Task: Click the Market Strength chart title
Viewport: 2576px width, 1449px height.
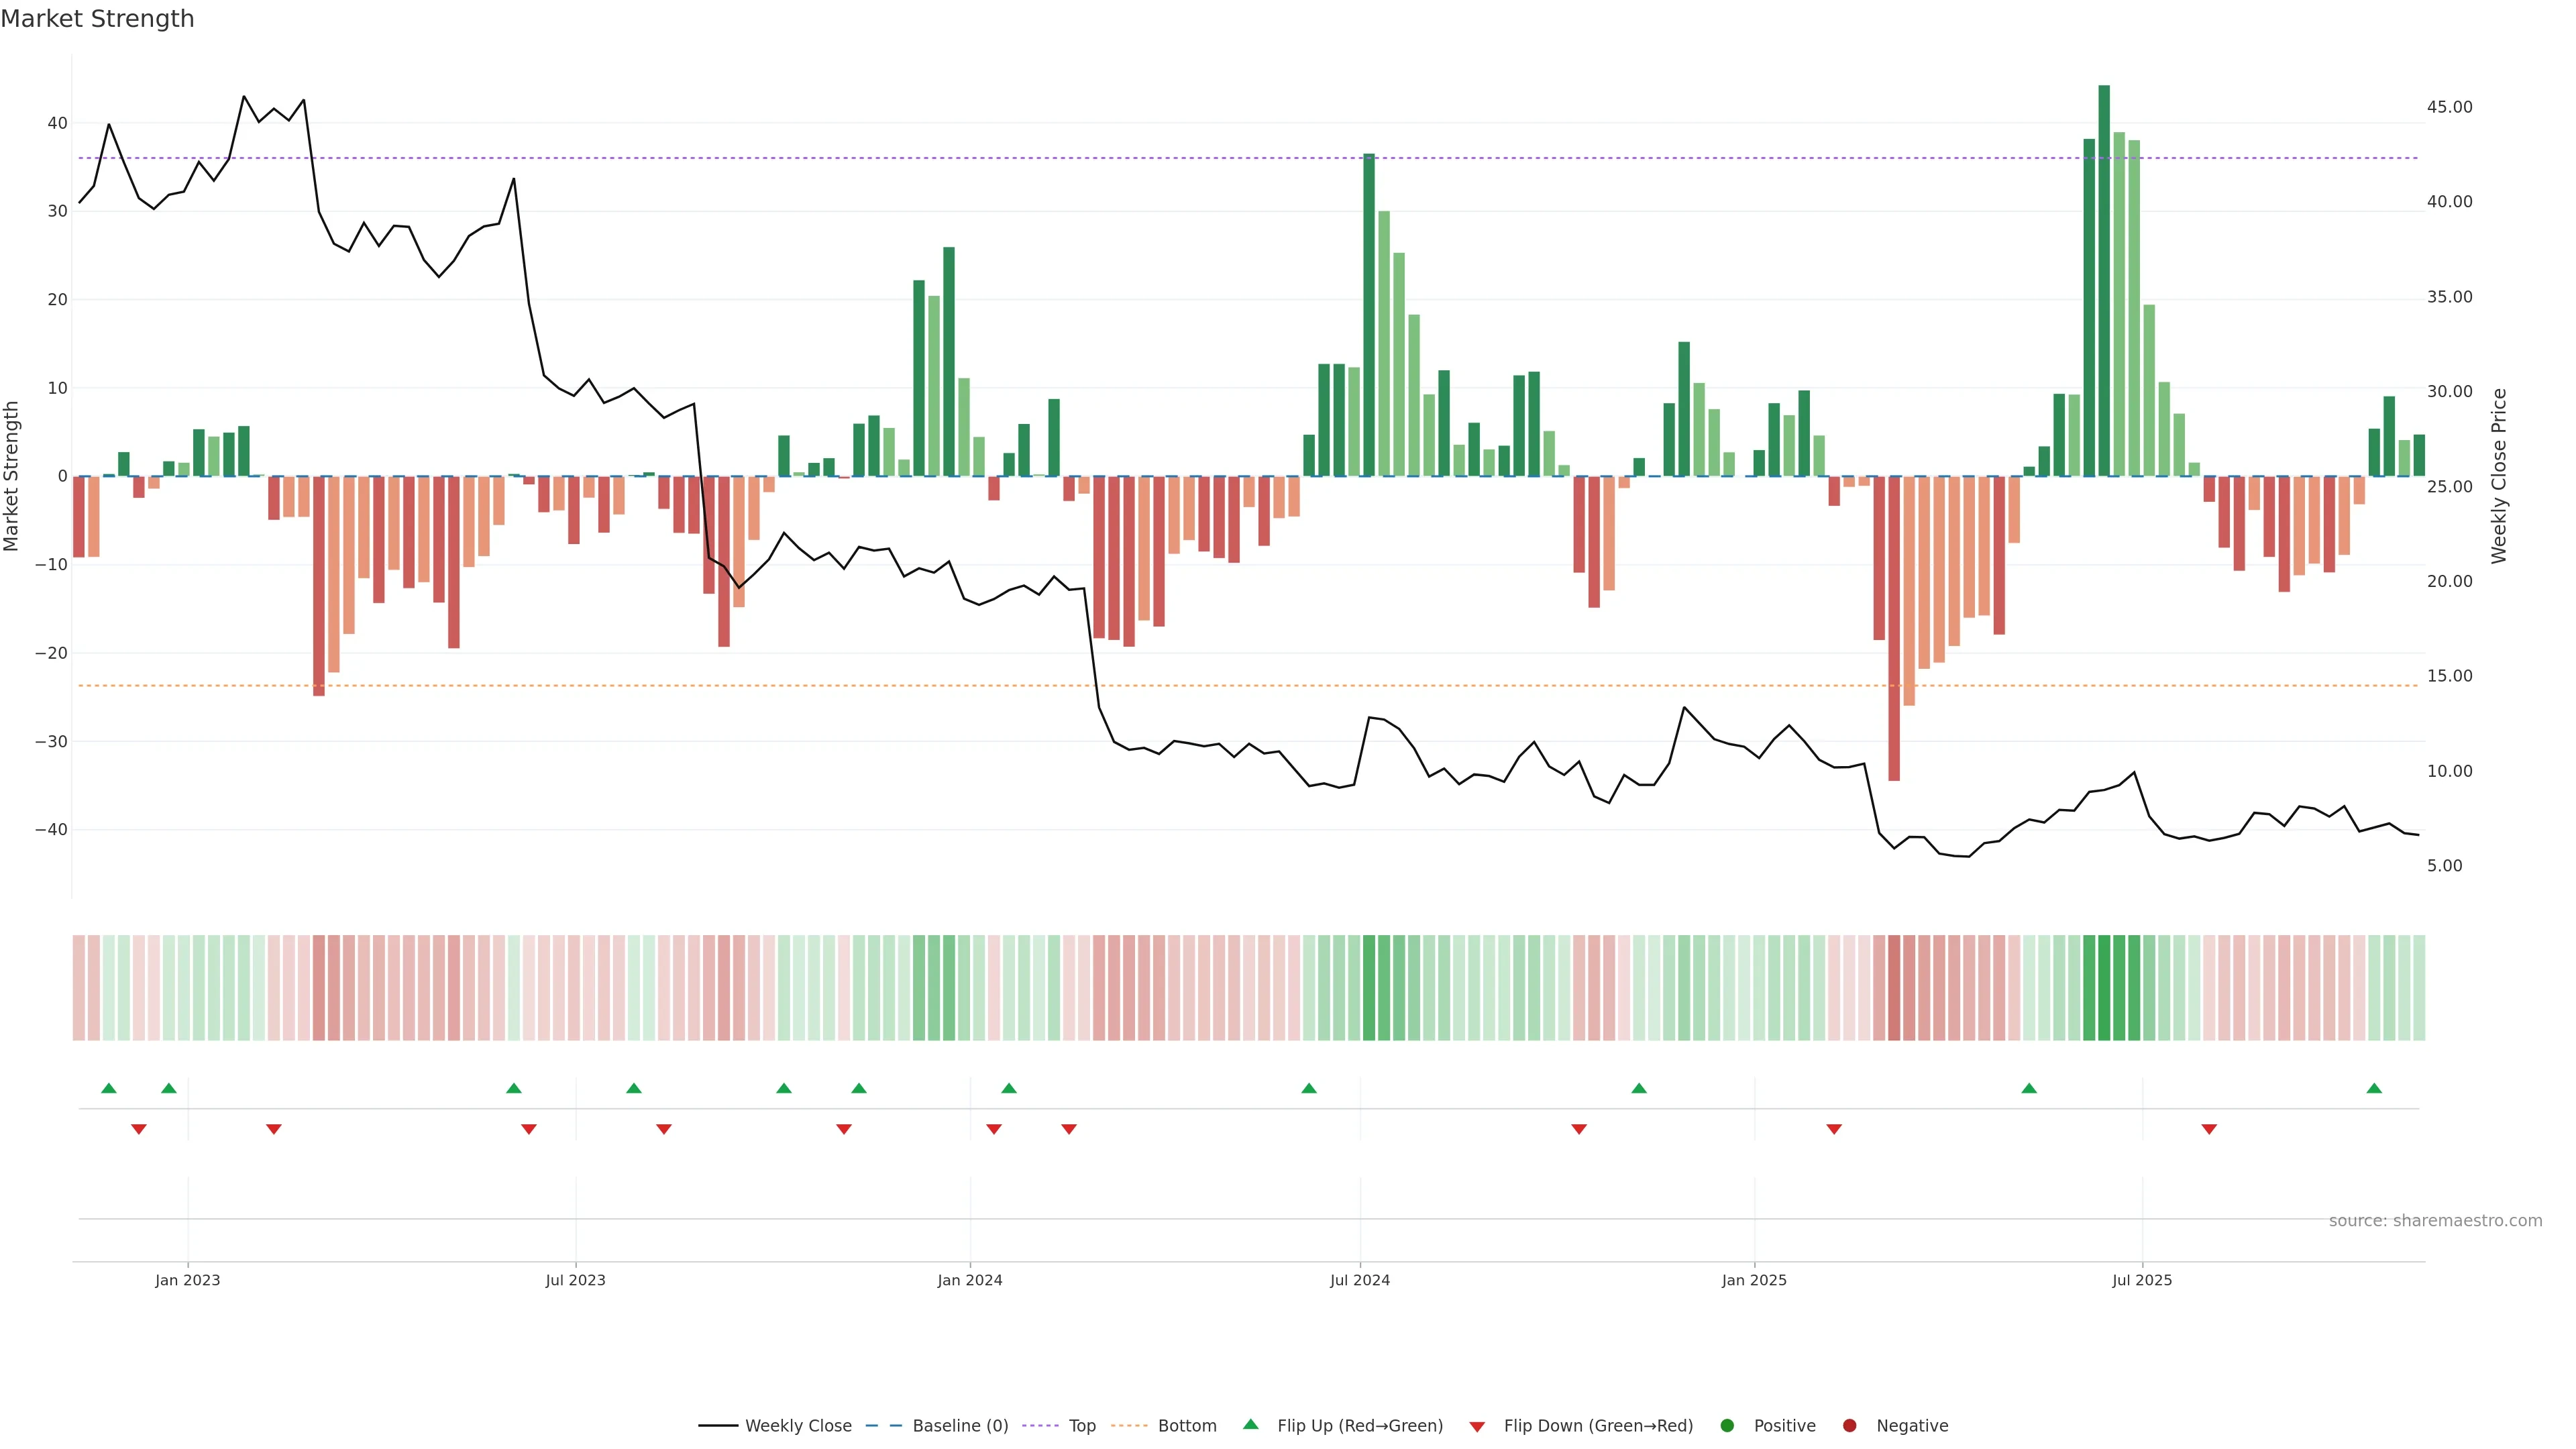Action: (97, 19)
